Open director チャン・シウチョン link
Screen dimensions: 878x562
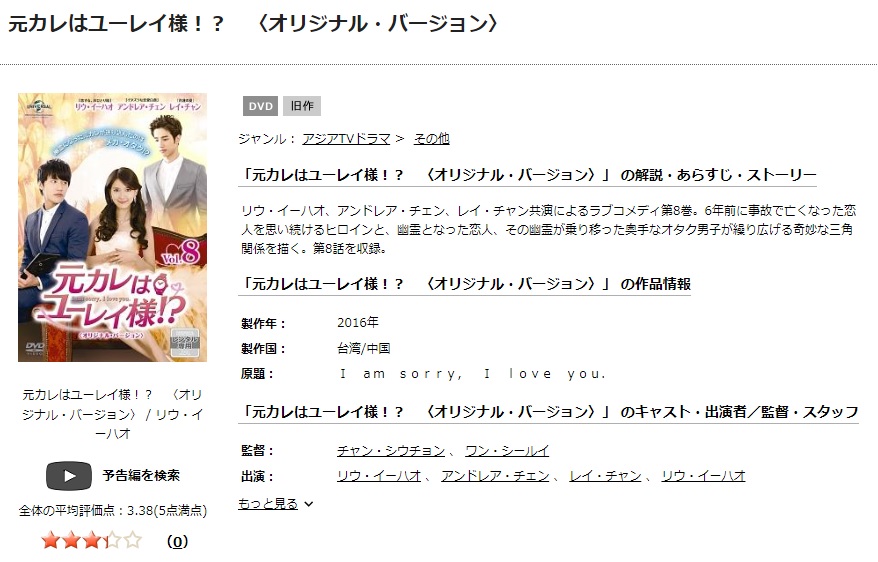391,451
